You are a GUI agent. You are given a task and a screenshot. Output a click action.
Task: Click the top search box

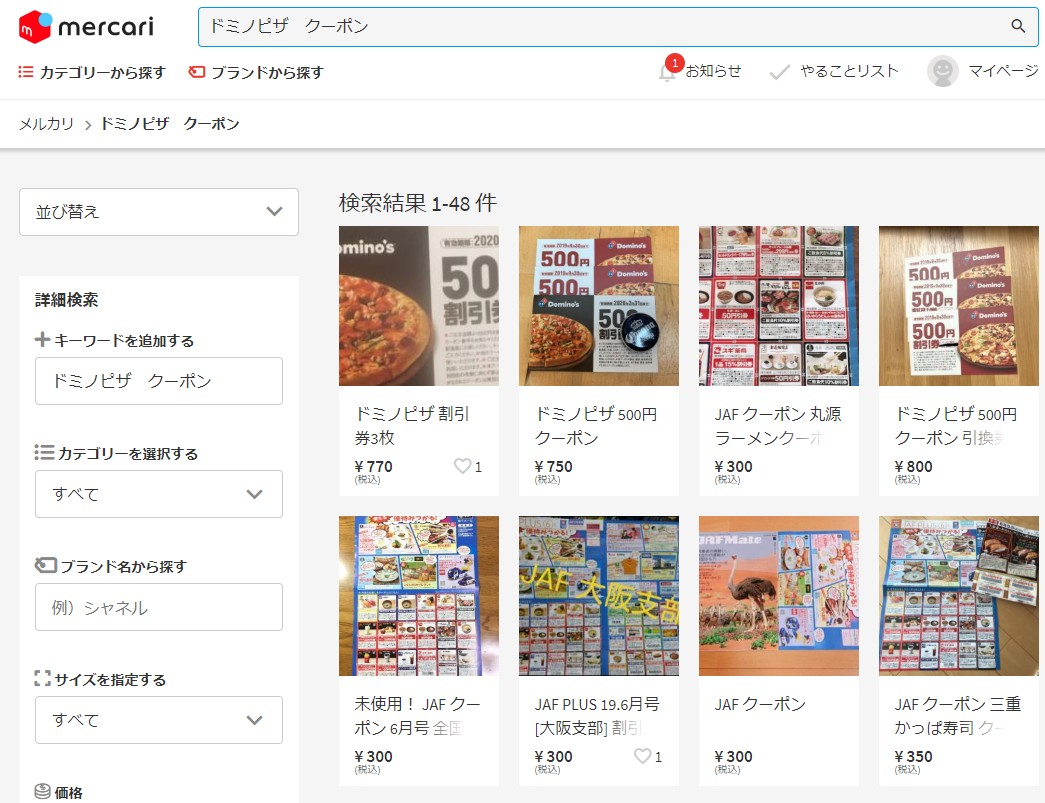click(618, 27)
